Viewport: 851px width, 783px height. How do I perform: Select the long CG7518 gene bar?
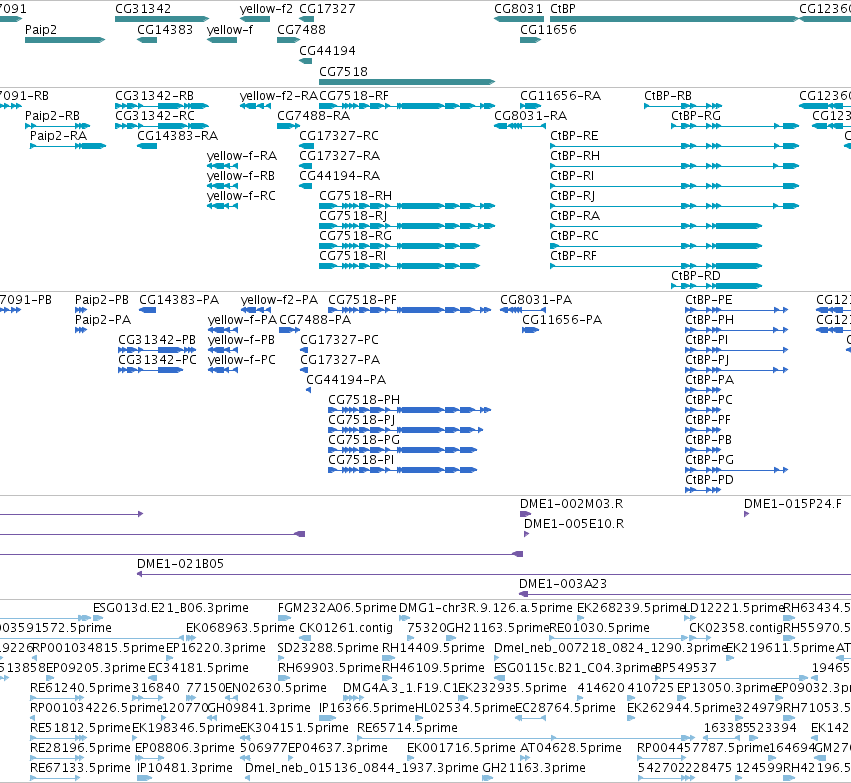pyautogui.click(x=407, y=82)
